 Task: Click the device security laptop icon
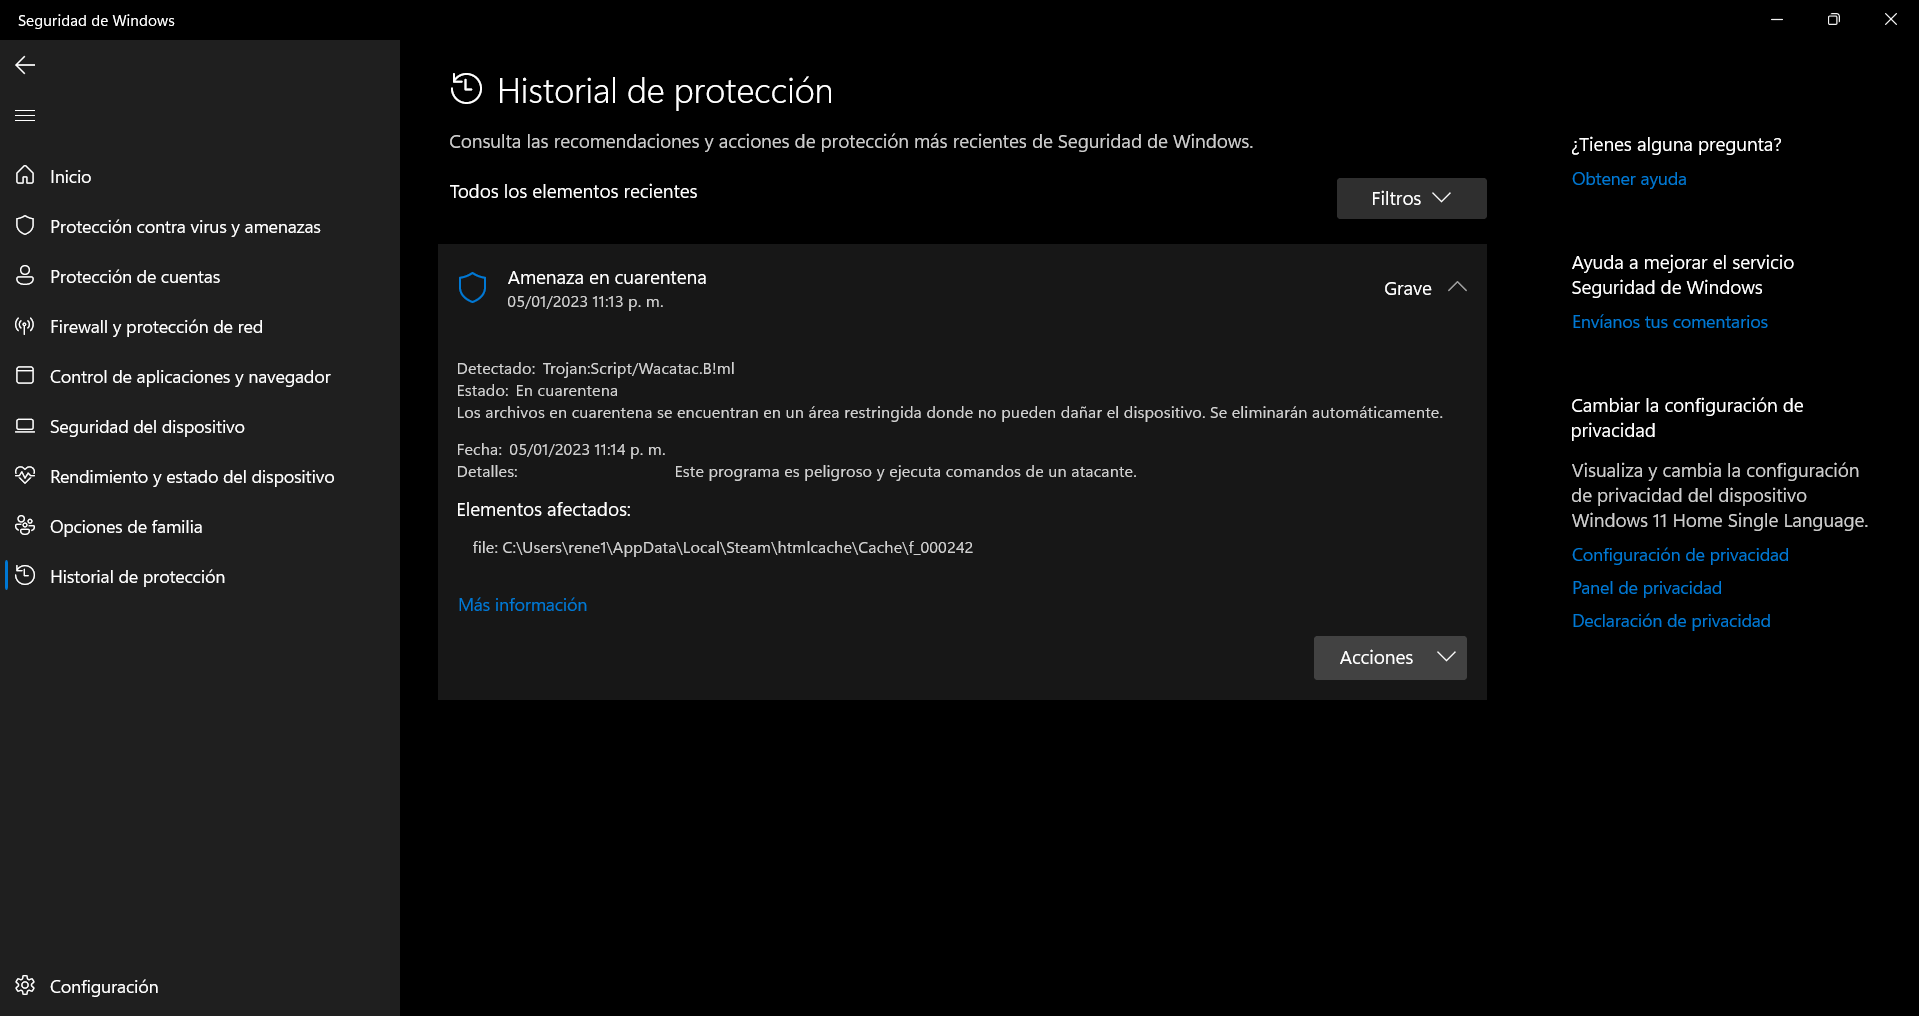pyautogui.click(x=25, y=425)
